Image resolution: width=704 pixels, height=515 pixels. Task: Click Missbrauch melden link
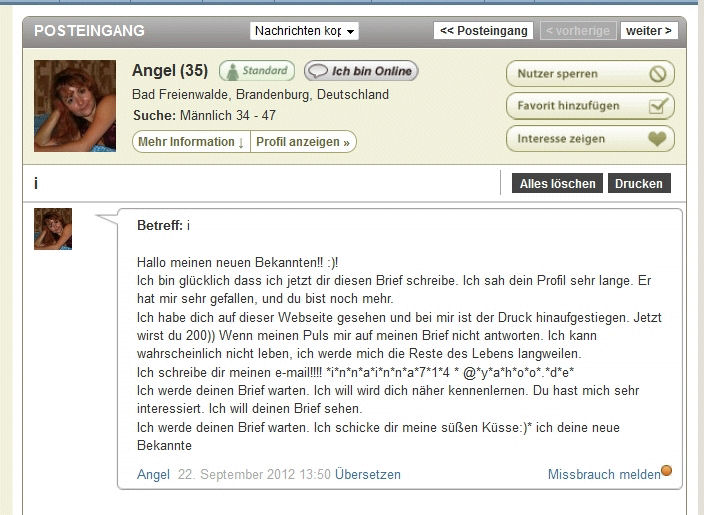tap(604, 474)
